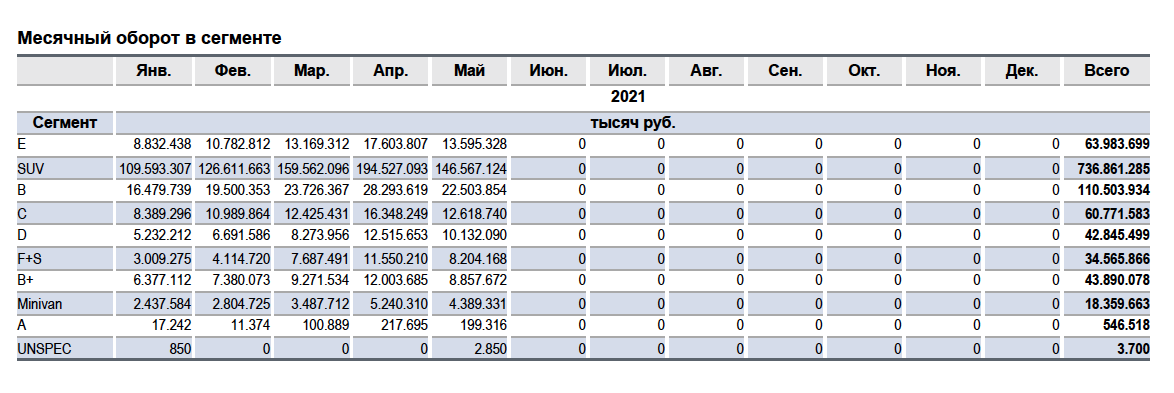
Task: Click the SUV segment row label
Action: tap(31, 169)
